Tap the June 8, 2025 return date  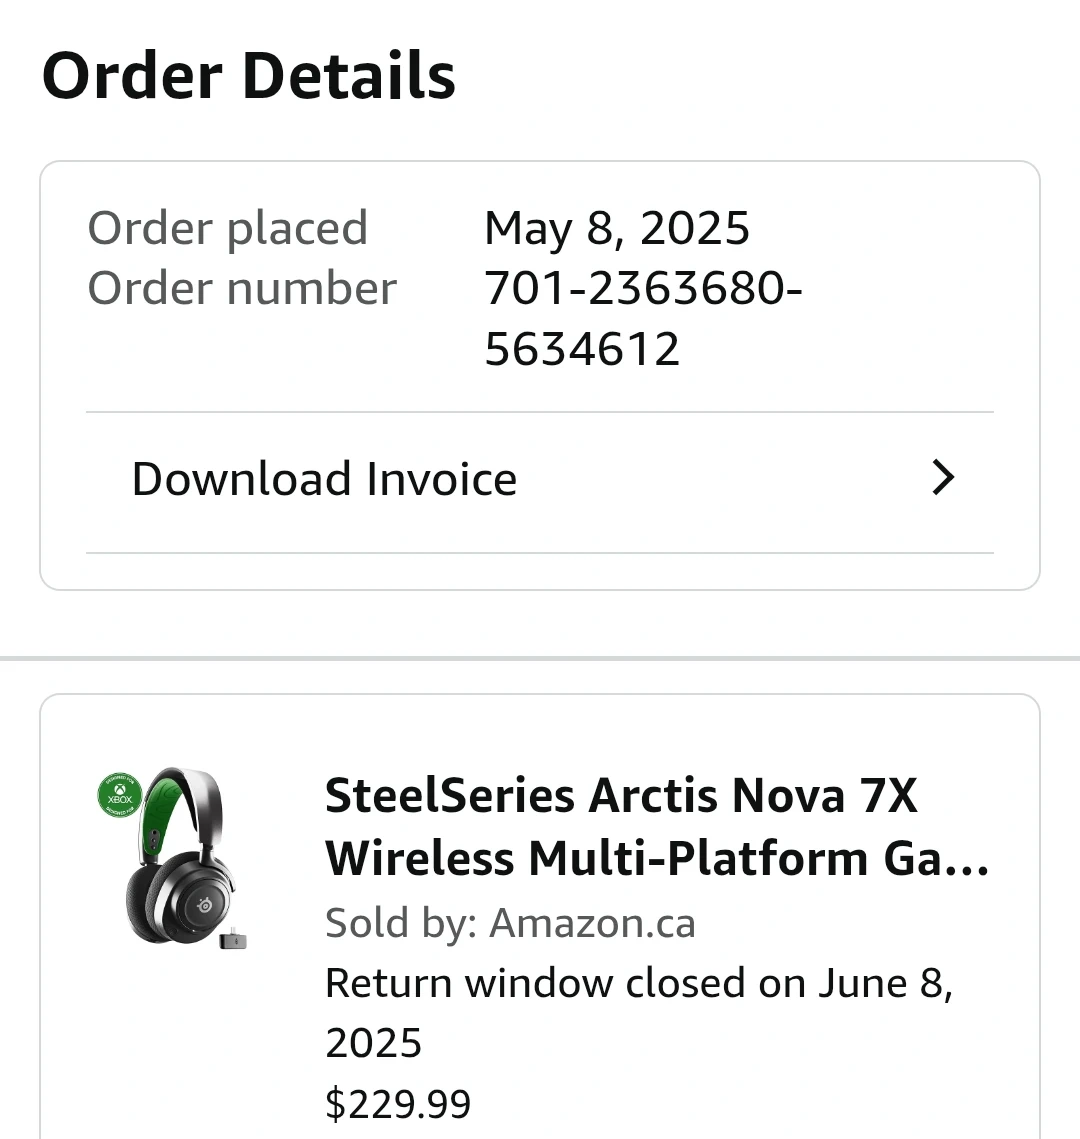pos(885,984)
